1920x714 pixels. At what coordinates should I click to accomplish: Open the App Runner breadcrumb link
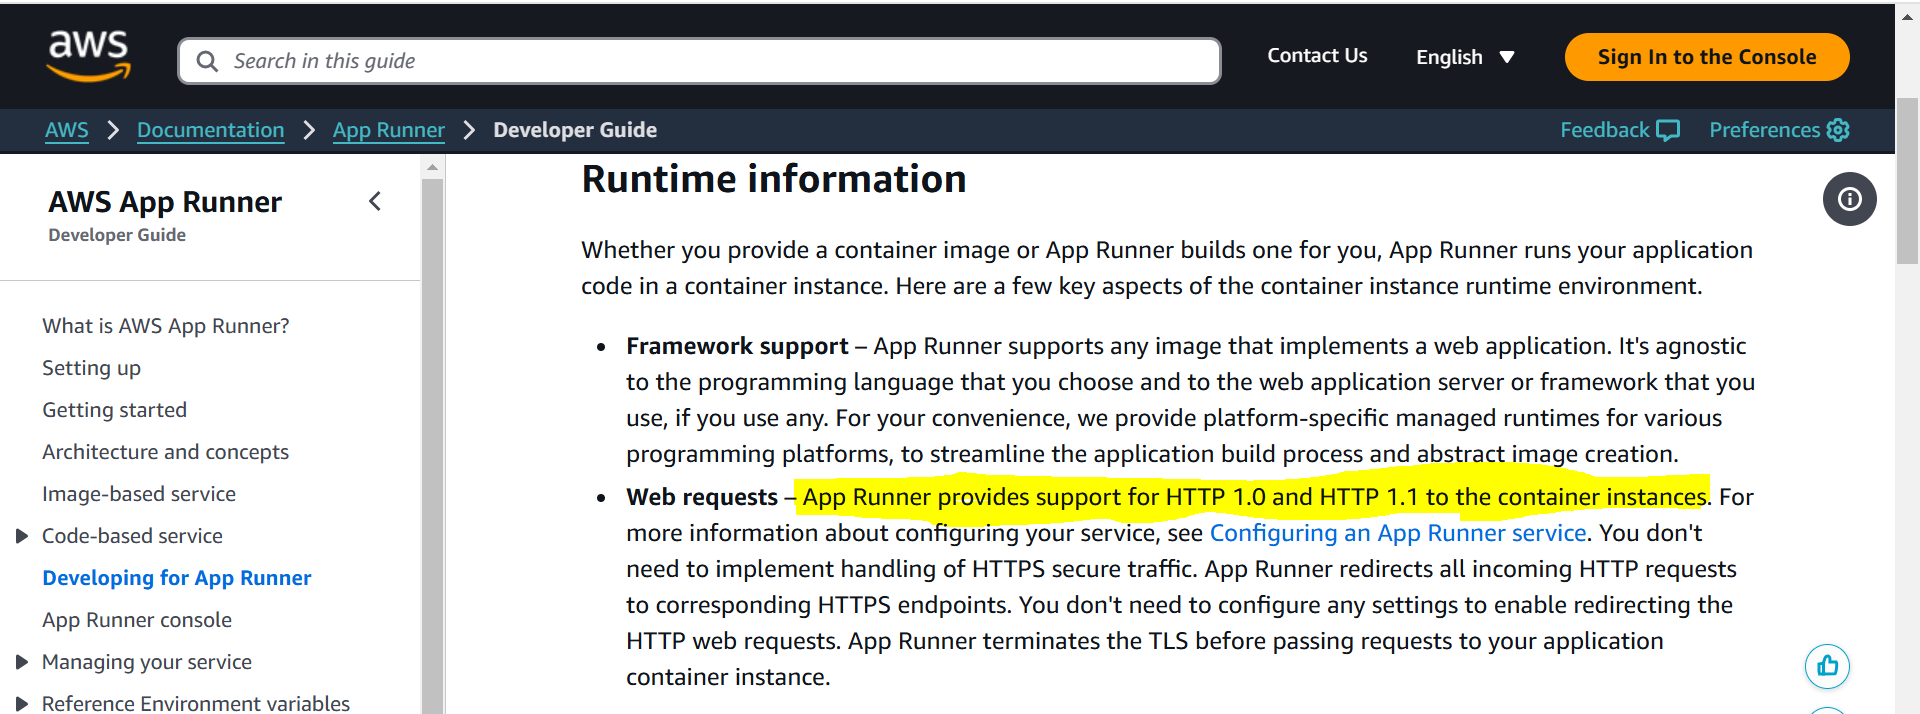pyautogui.click(x=388, y=130)
